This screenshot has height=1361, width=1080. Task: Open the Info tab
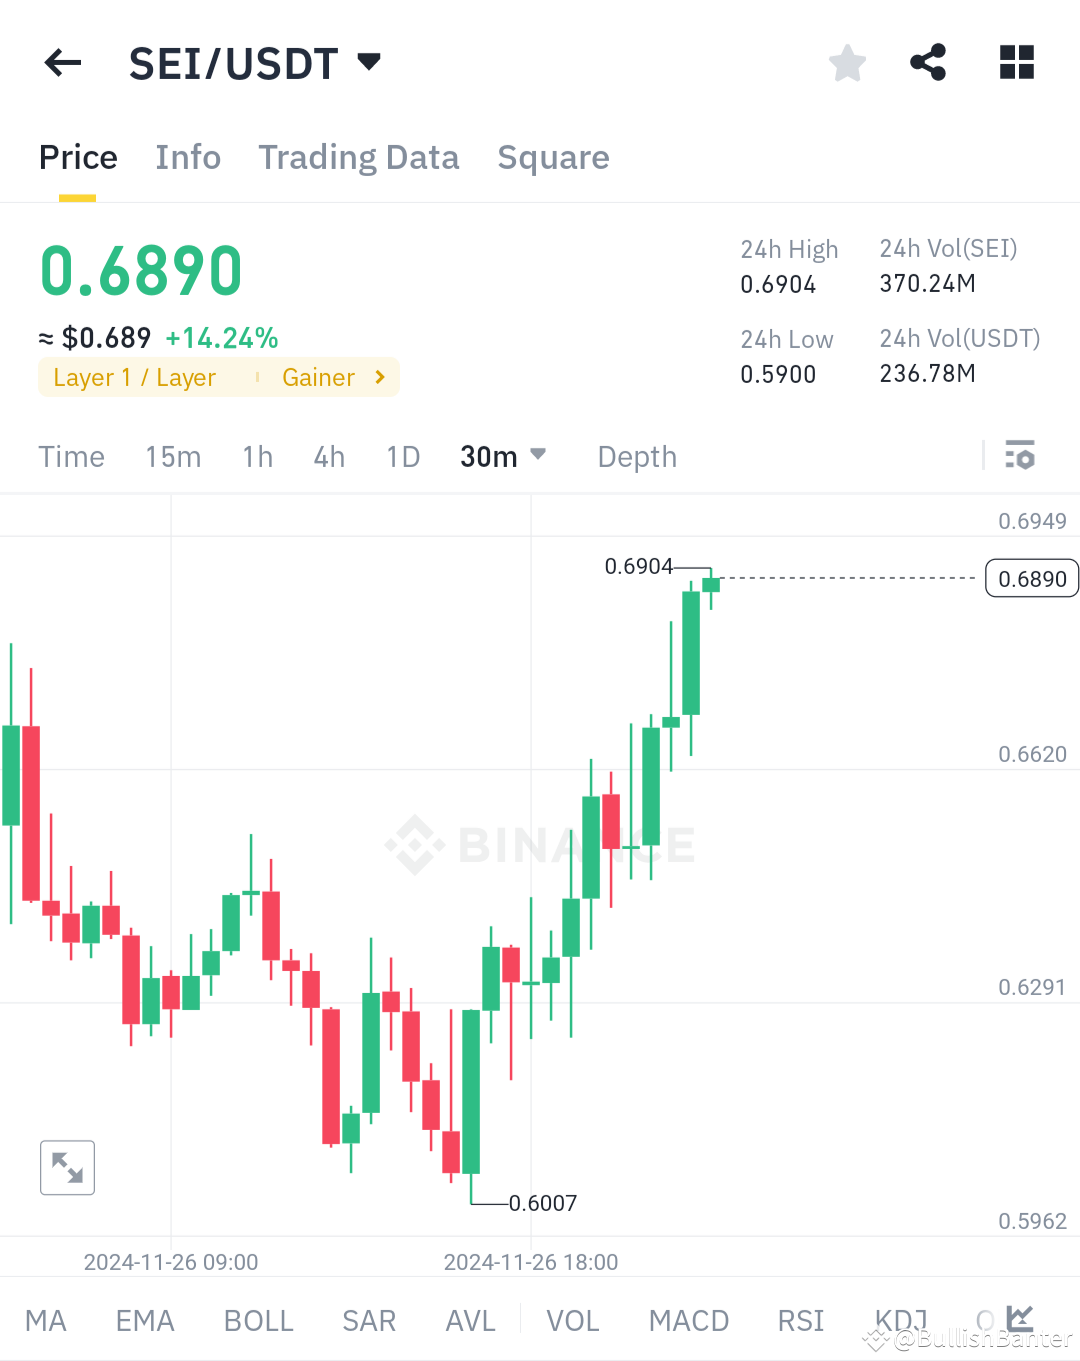(x=187, y=157)
